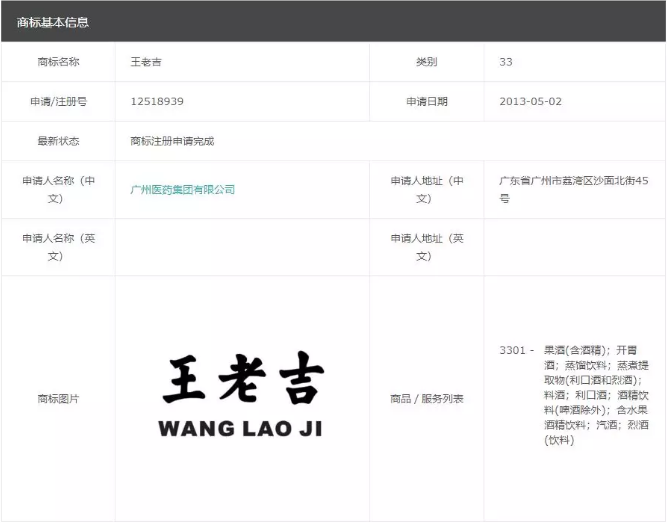The image size is (667, 523).
Task: Click the 申请人名称（英文）label cell
Action: 58,247
